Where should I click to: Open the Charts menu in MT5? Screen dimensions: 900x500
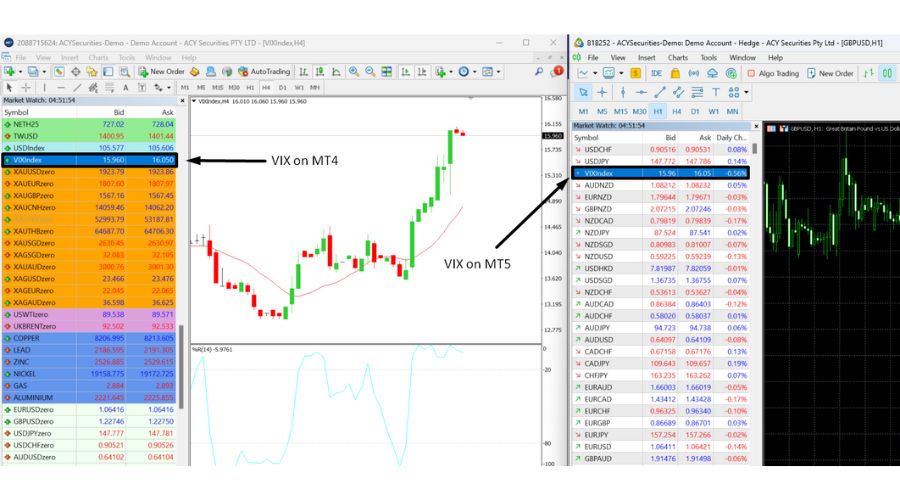tap(677, 57)
